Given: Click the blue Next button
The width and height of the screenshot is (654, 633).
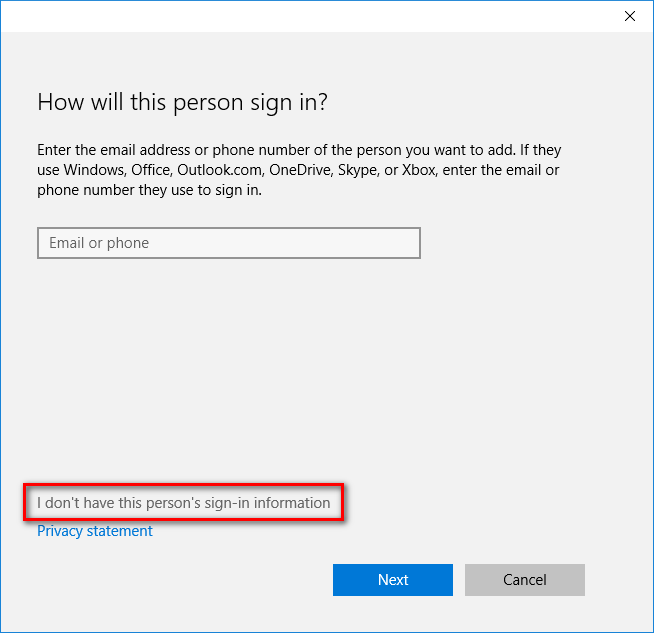Looking at the screenshot, I should 392,580.
